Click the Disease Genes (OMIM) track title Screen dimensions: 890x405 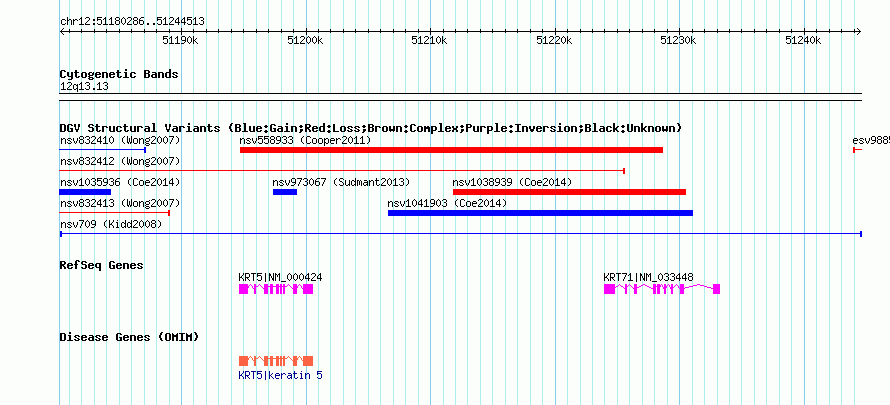129,337
